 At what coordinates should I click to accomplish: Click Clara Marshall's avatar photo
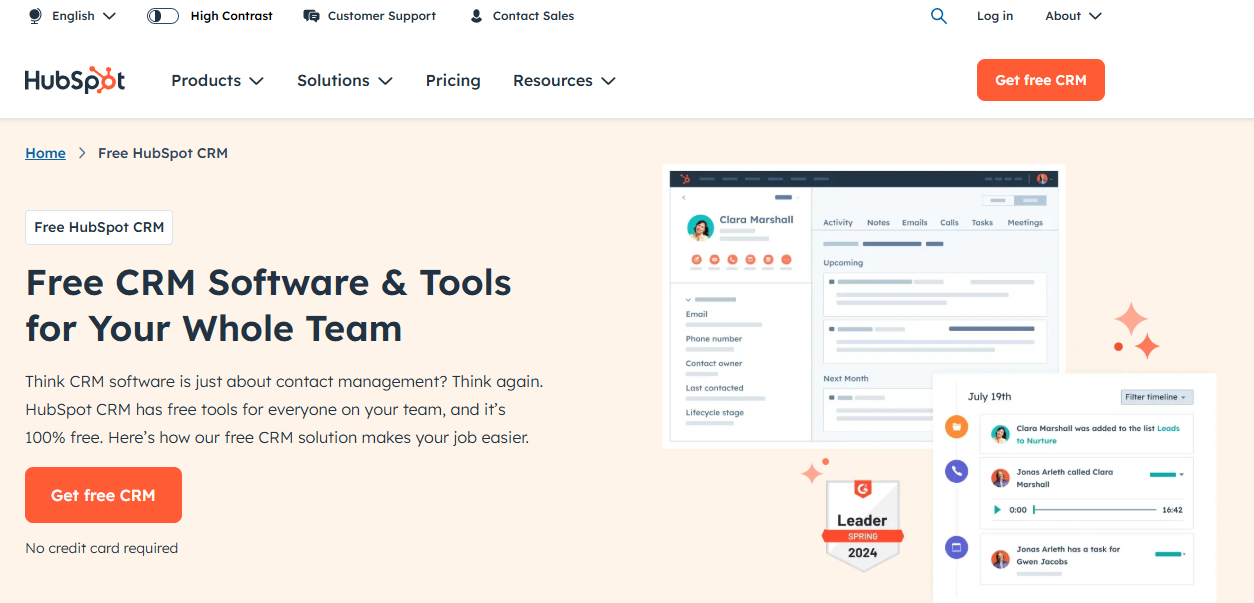[x=700, y=227]
